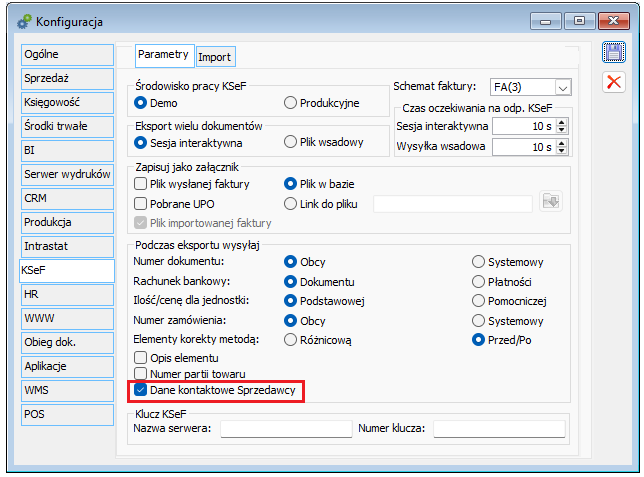
Task: Click the save diskette icon
Action: [x=614, y=53]
